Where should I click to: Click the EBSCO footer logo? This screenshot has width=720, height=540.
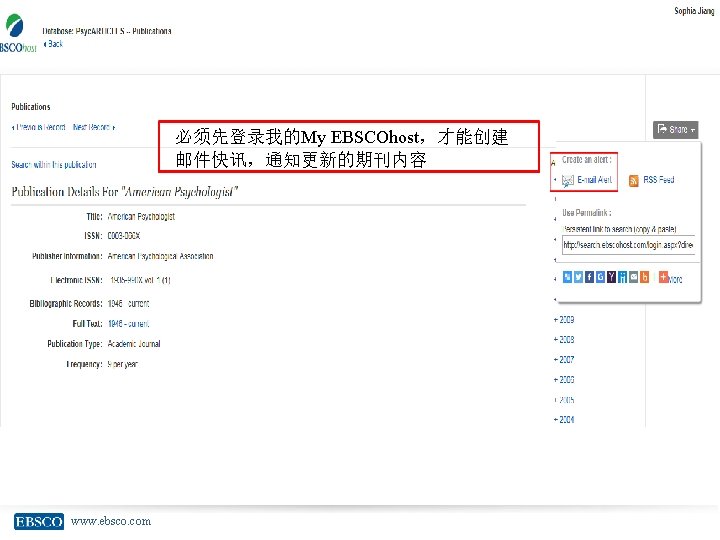(39, 522)
